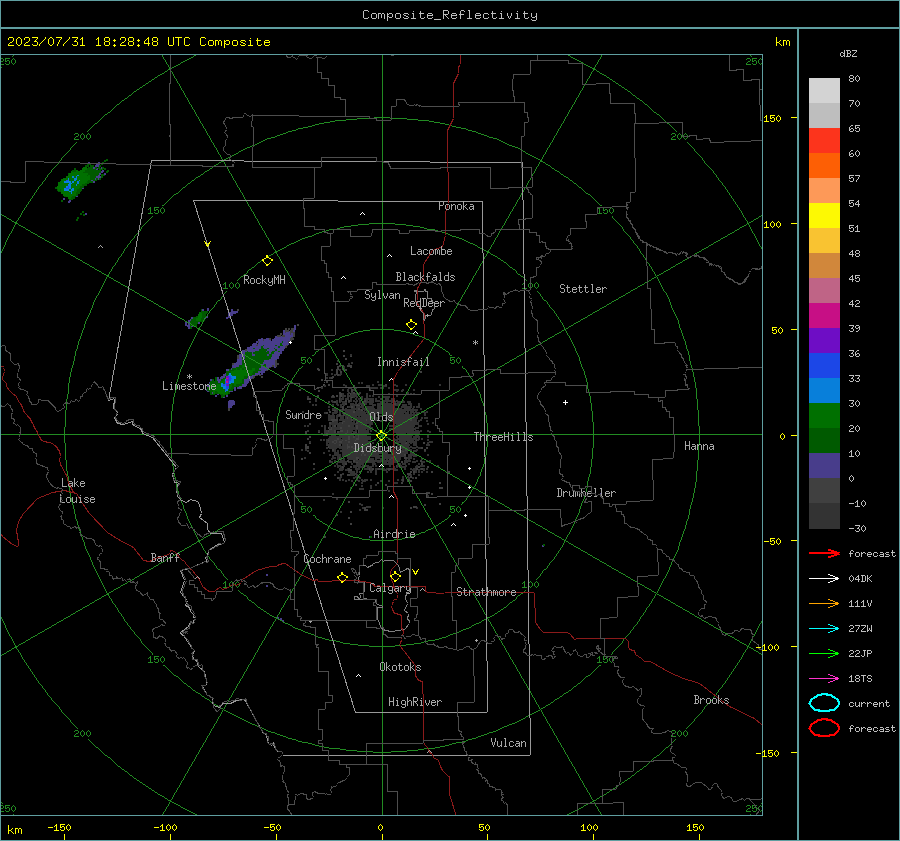The image size is (900, 841).
Task: Select the Drumheller label
Action: tap(586, 493)
